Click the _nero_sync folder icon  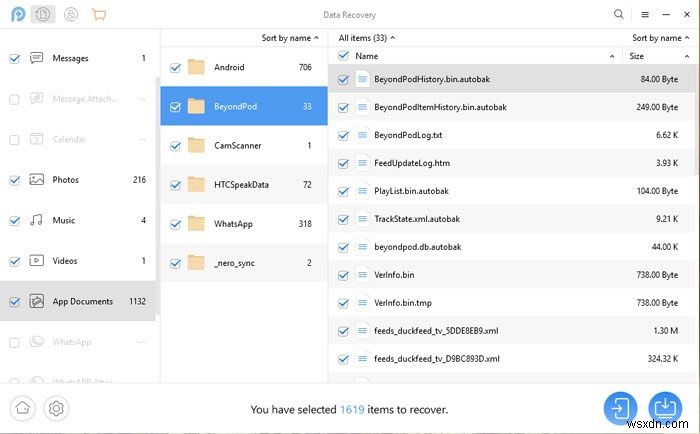tap(196, 263)
